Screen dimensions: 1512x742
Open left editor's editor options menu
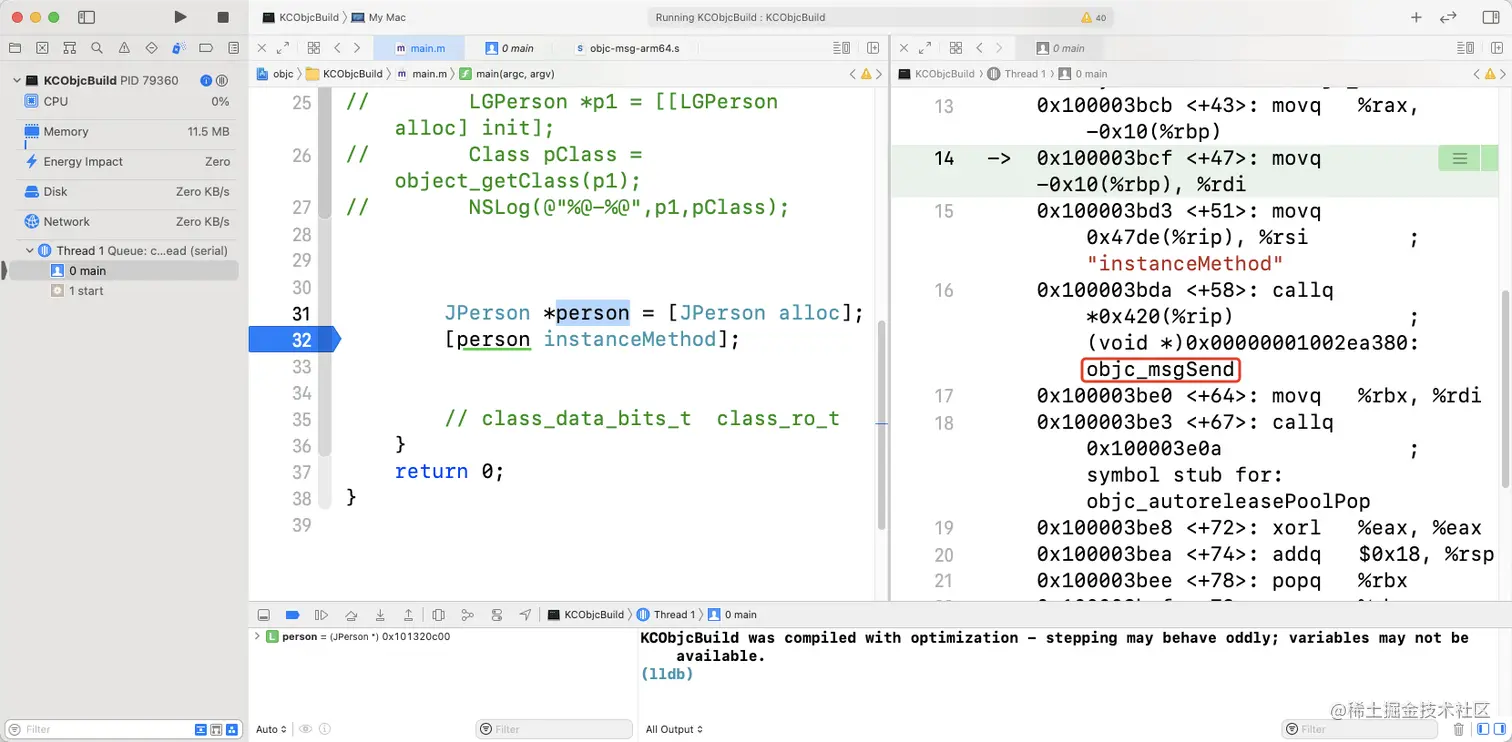pos(842,48)
